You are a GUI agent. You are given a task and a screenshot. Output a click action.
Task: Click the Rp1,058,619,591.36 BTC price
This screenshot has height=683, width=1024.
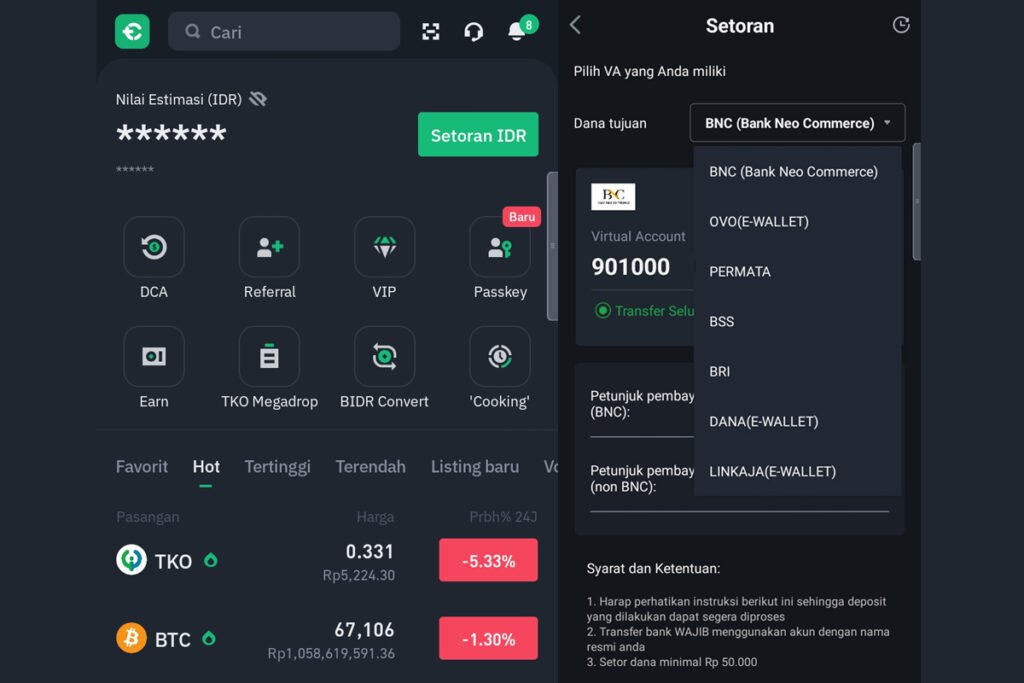[x=331, y=654]
